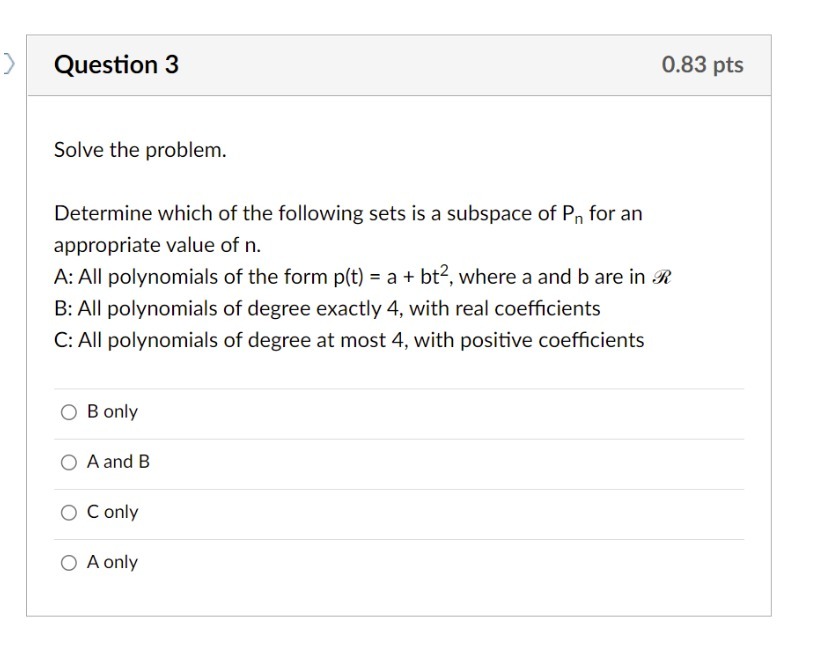The image size is (826, 670).
Task: Select the 'A only' radio button
Action: (x=68, y=562)
